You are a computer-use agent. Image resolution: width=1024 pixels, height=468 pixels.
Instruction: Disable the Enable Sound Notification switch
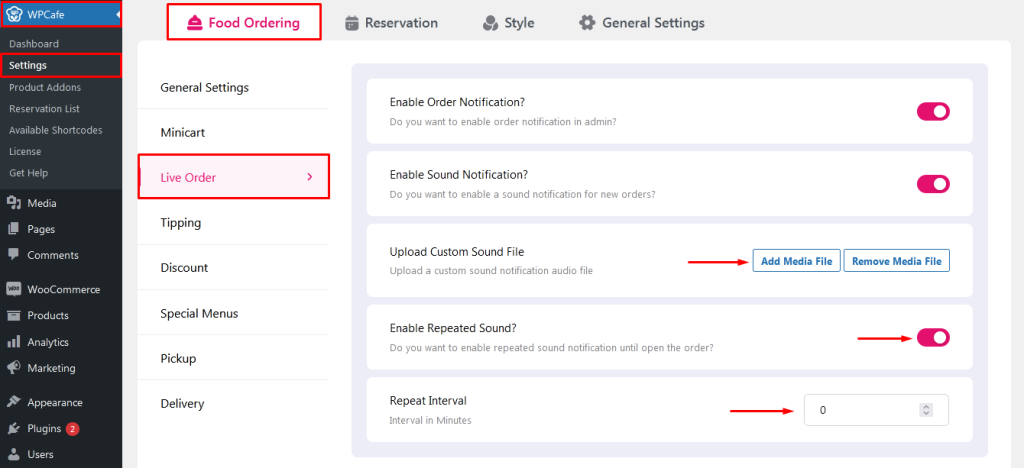click(933, 184)
